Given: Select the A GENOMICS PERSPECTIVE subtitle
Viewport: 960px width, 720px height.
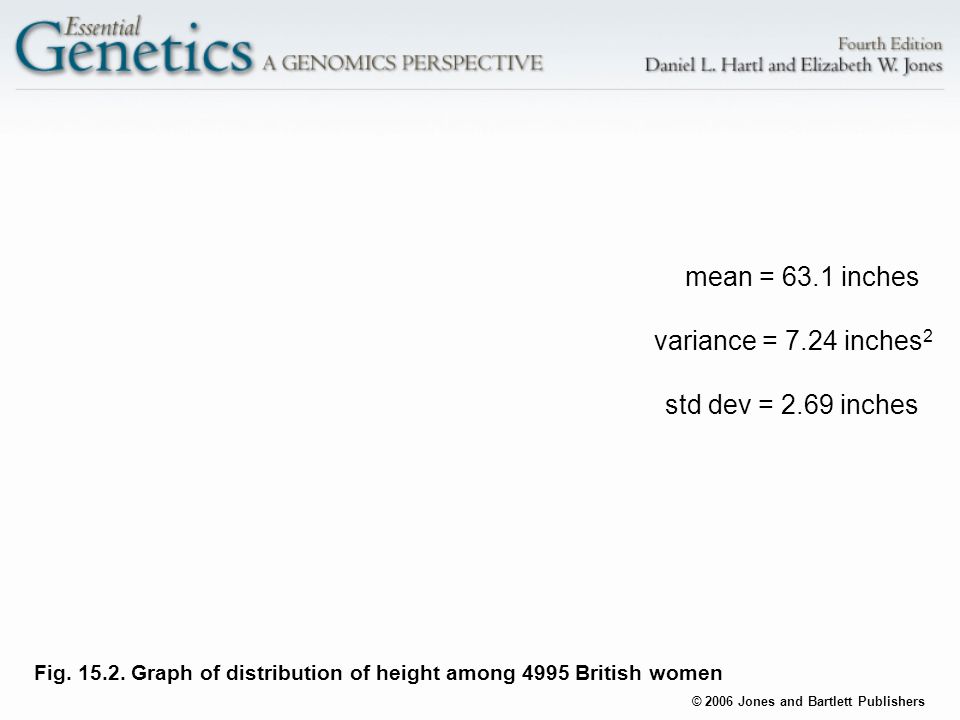Looking at the screenshot, I should 403,62.
